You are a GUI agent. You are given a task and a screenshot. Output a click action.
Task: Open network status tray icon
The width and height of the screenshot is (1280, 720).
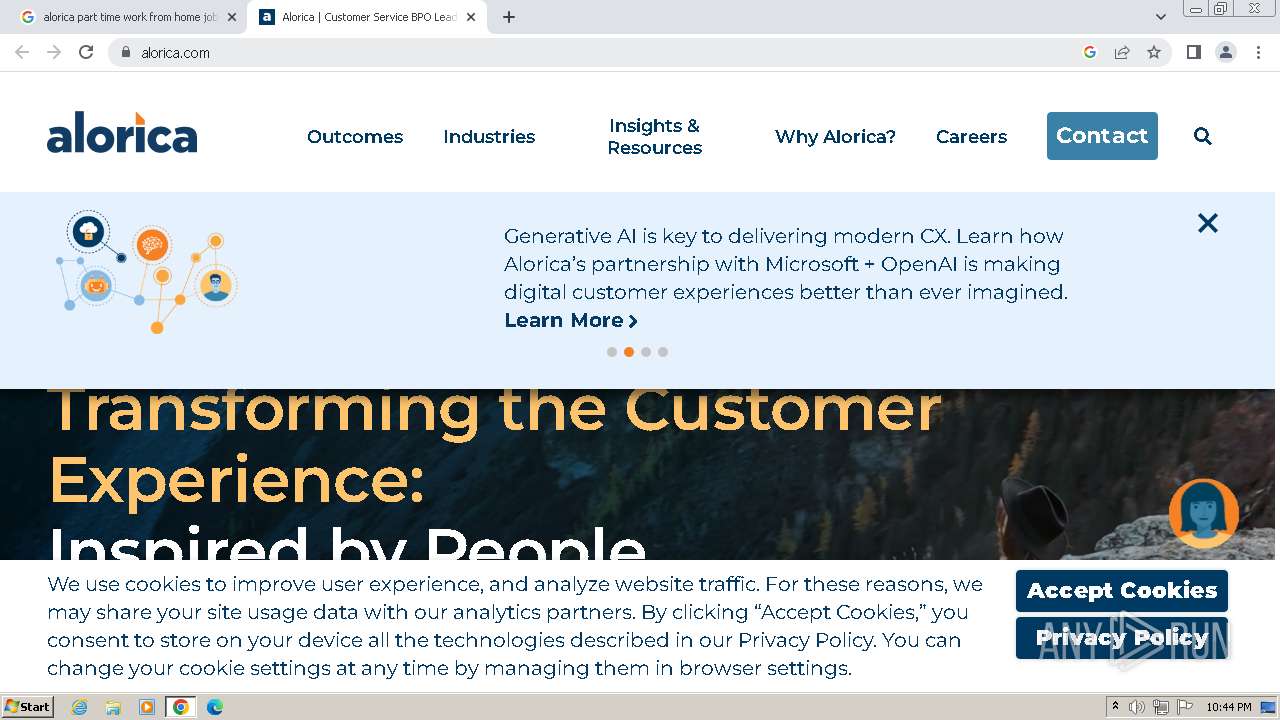1161,707
